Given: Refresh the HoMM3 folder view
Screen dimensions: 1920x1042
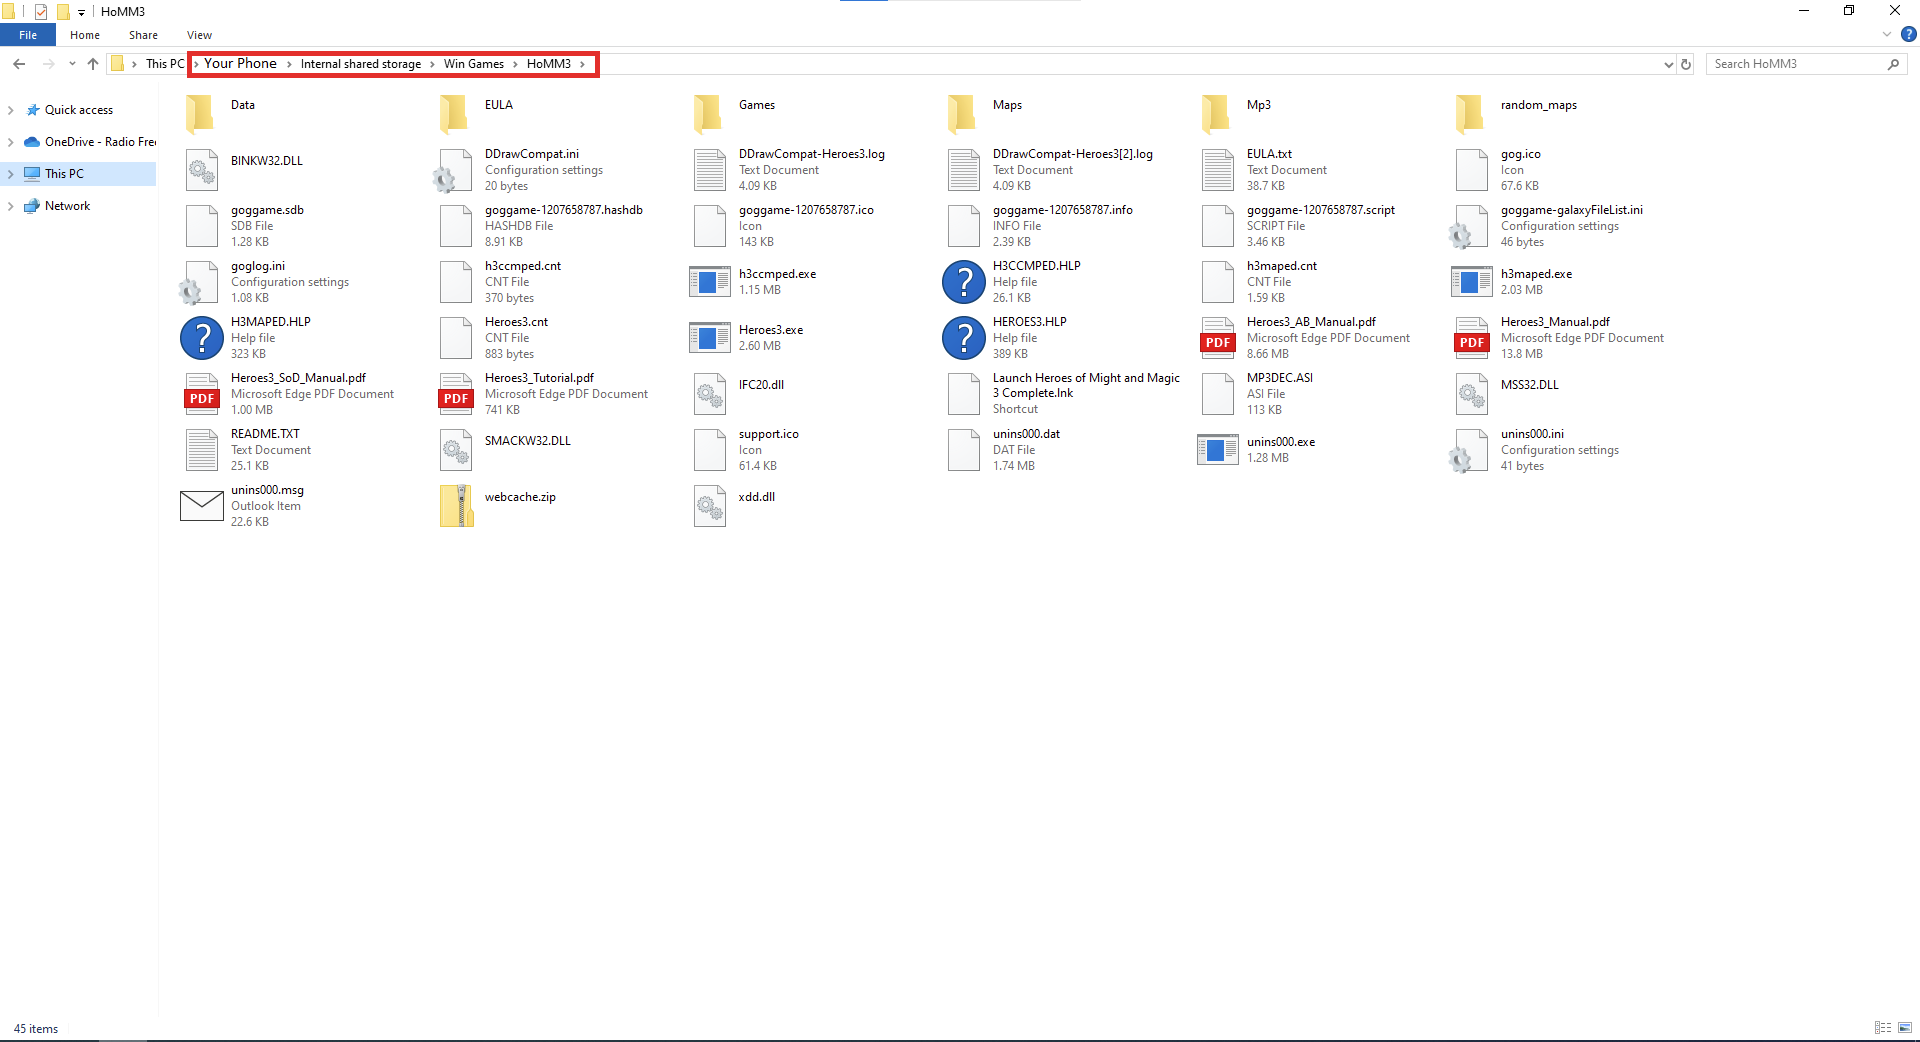Looking at the screenshot, I should pyautogui.click(x=1686, y=64).
